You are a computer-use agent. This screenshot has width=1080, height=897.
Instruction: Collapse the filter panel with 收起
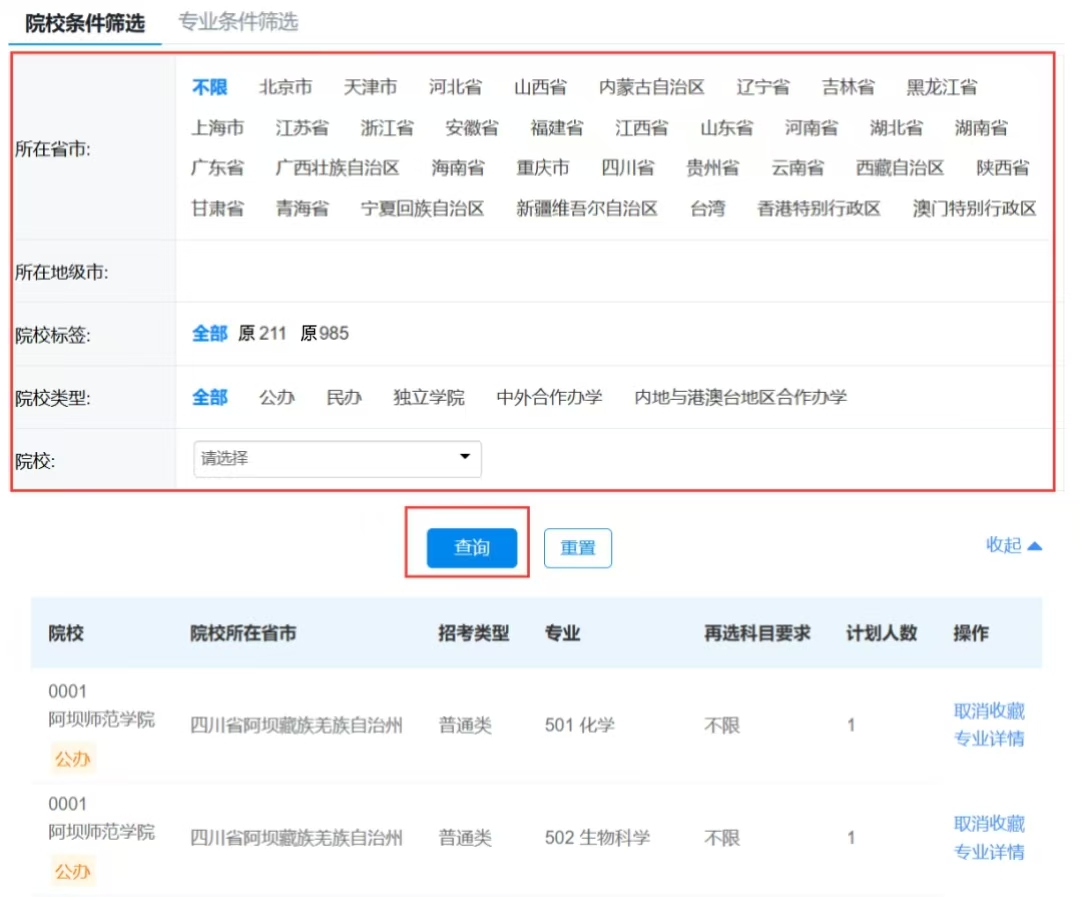(x=1014, y=545)
